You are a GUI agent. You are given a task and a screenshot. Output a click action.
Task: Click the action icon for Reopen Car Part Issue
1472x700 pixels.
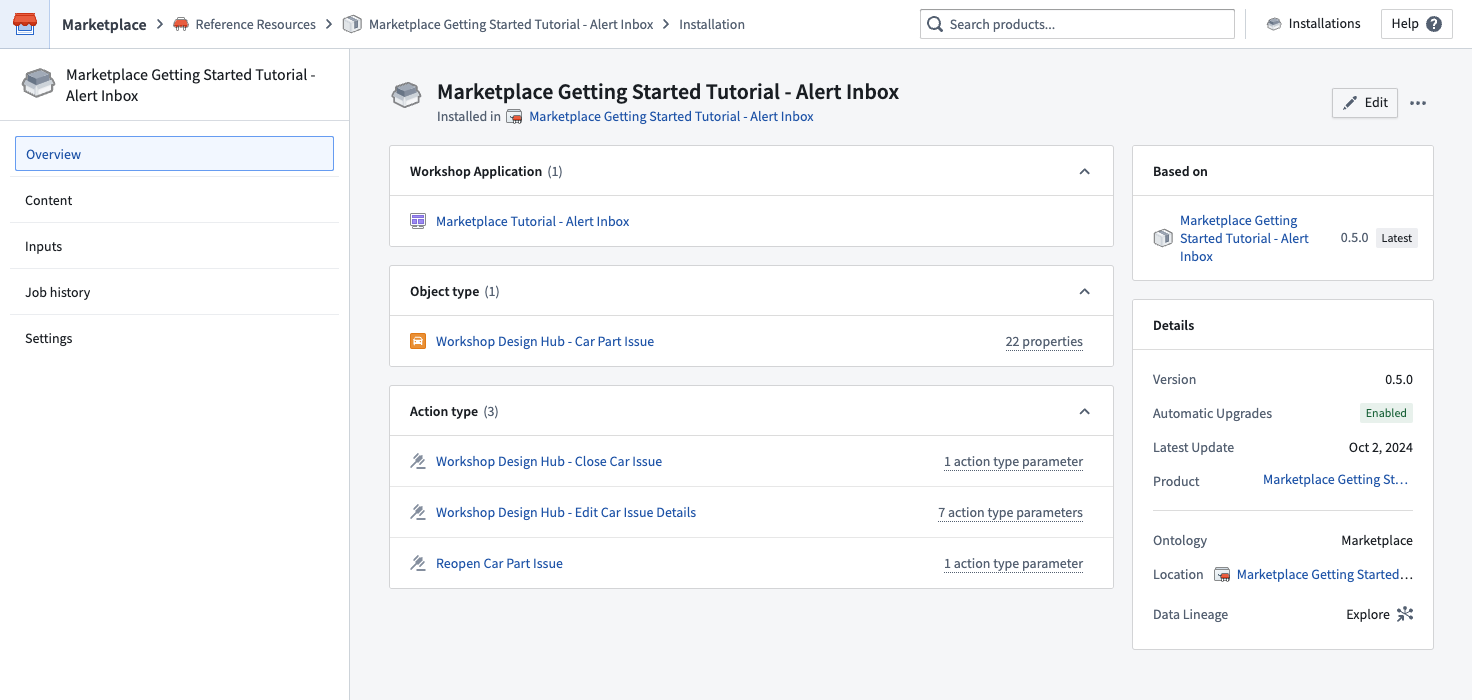point(418,563)
